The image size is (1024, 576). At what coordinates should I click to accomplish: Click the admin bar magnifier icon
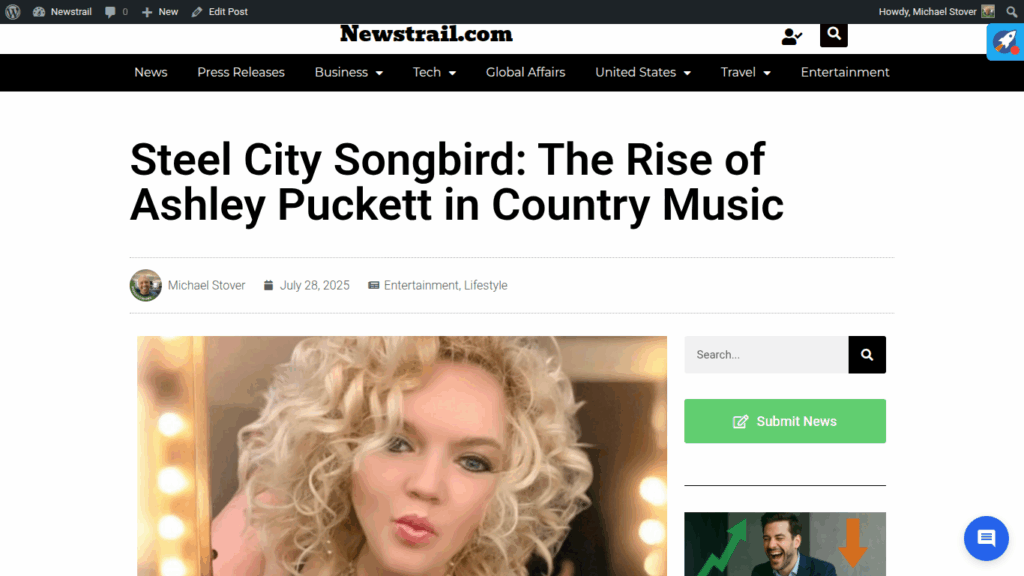click(1012, 12)
